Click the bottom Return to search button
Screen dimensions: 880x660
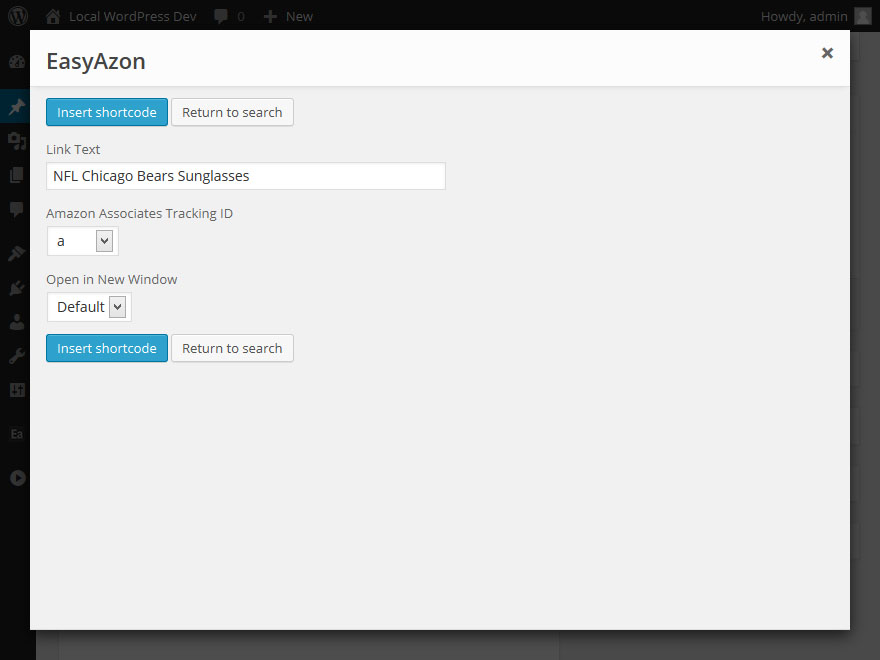[232, 348]
